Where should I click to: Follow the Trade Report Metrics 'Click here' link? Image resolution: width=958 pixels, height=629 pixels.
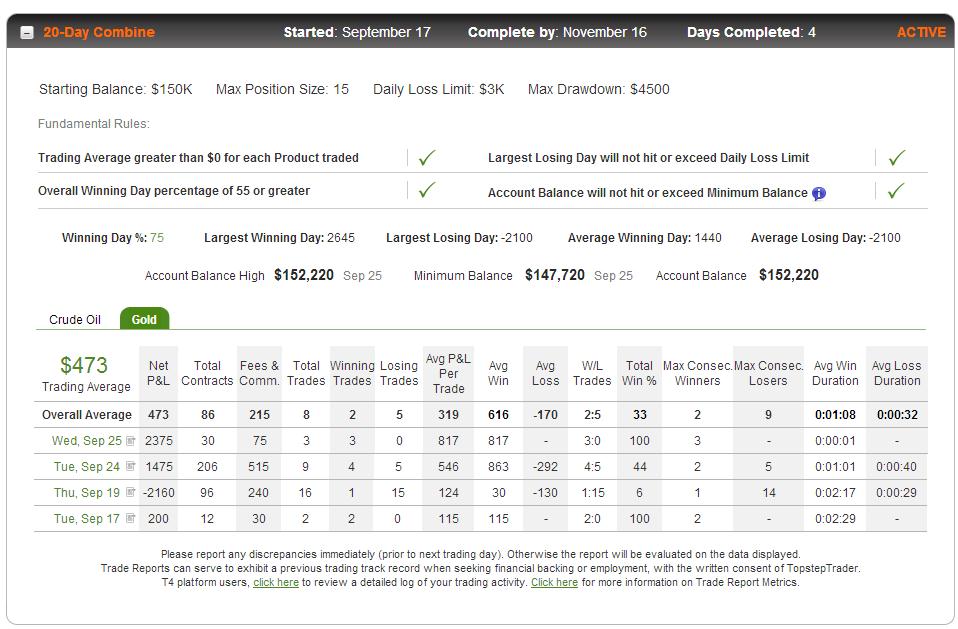(x=554, y=582)
